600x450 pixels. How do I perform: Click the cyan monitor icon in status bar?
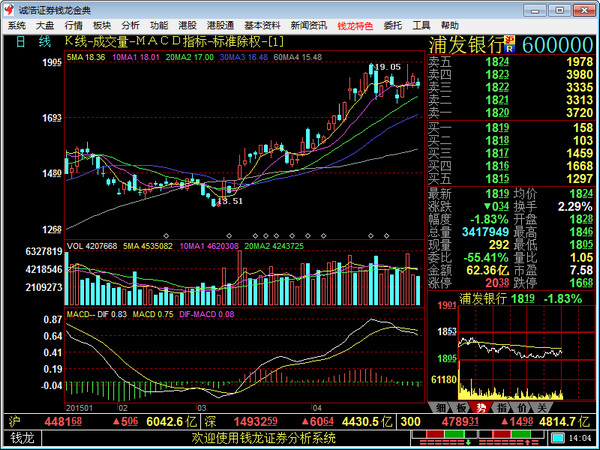click(x=558, y=438)
